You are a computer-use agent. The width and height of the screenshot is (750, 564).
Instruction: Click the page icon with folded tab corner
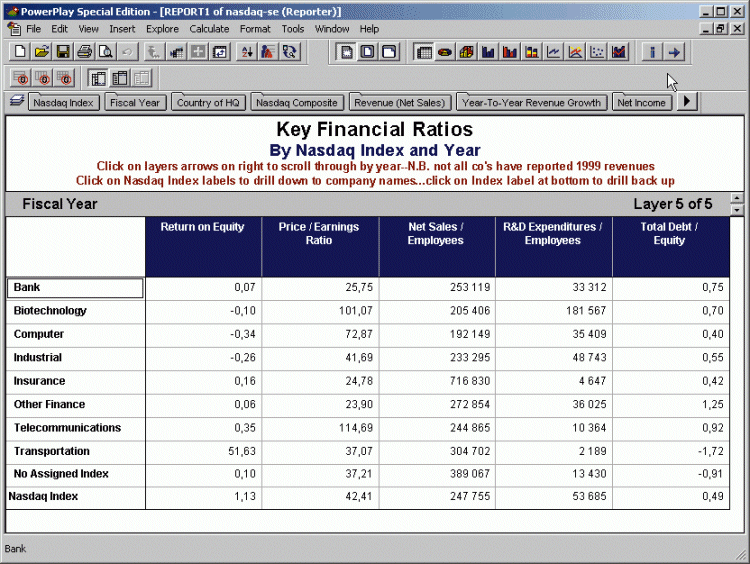(389, 52)
